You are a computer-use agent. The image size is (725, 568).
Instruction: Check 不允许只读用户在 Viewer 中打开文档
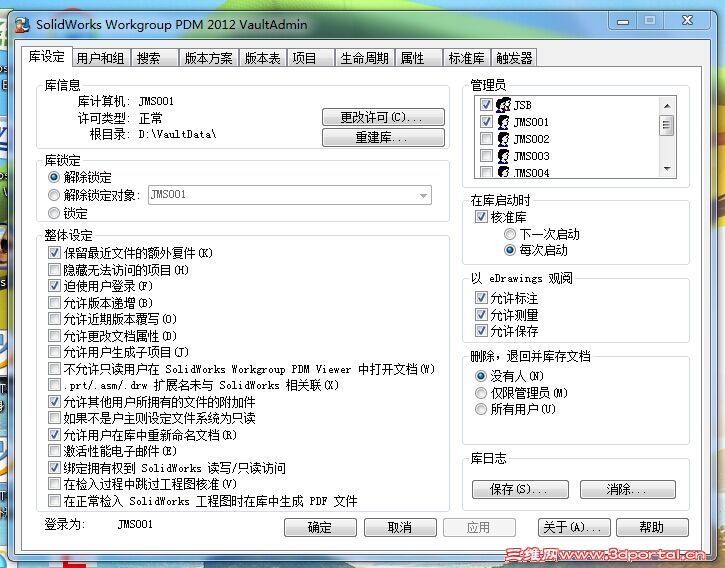pyautogui.click(x=54, y=369)
